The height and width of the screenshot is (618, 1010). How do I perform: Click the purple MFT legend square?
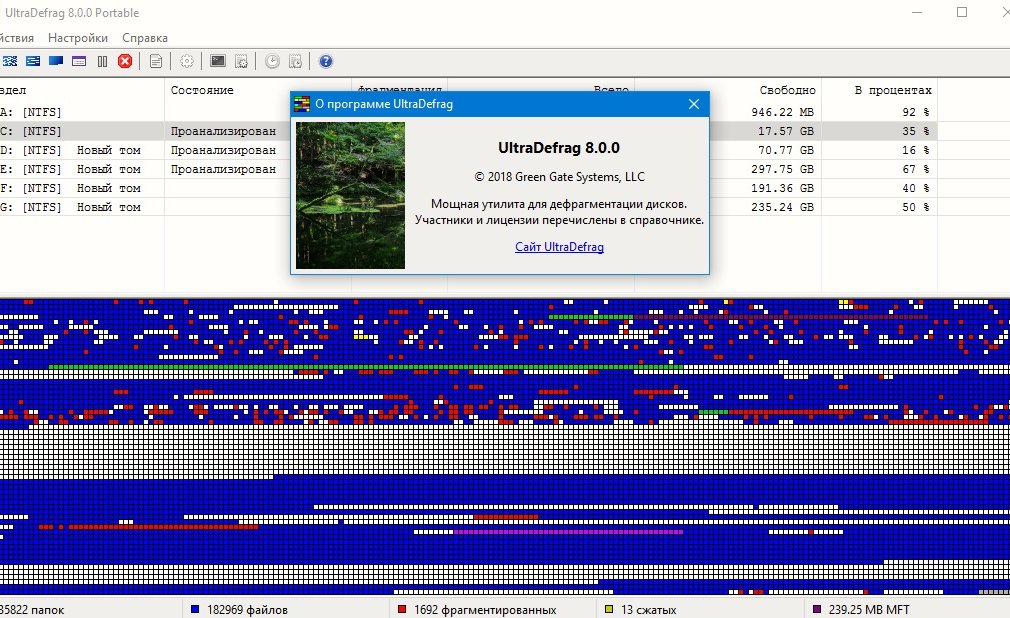[817, 609]
